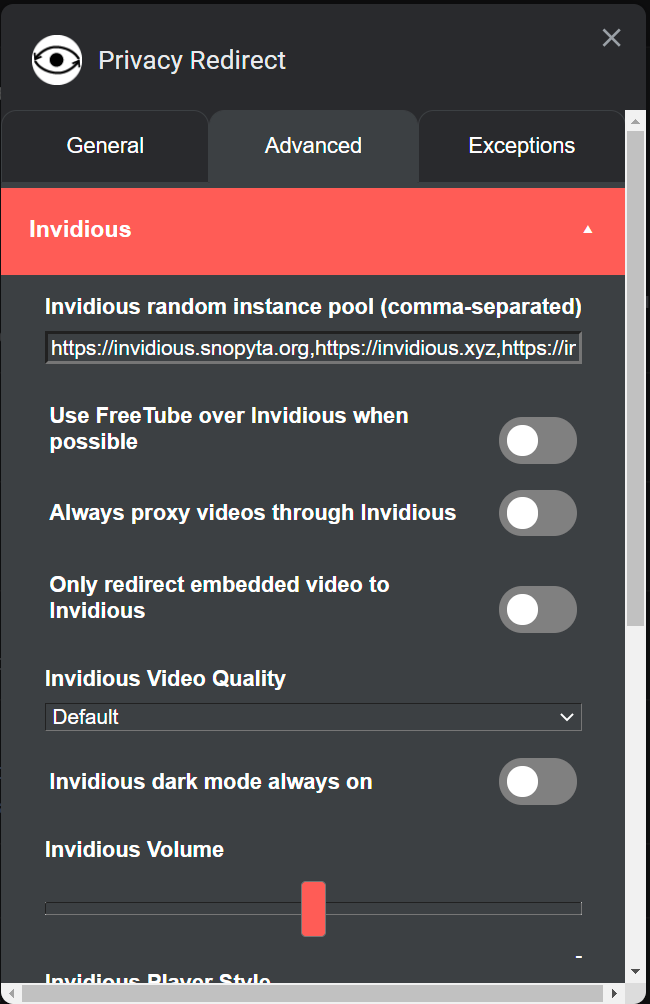Collapse the Invidious section header
The width and height of the screenshot is (650, 1004).
[300, 230]
